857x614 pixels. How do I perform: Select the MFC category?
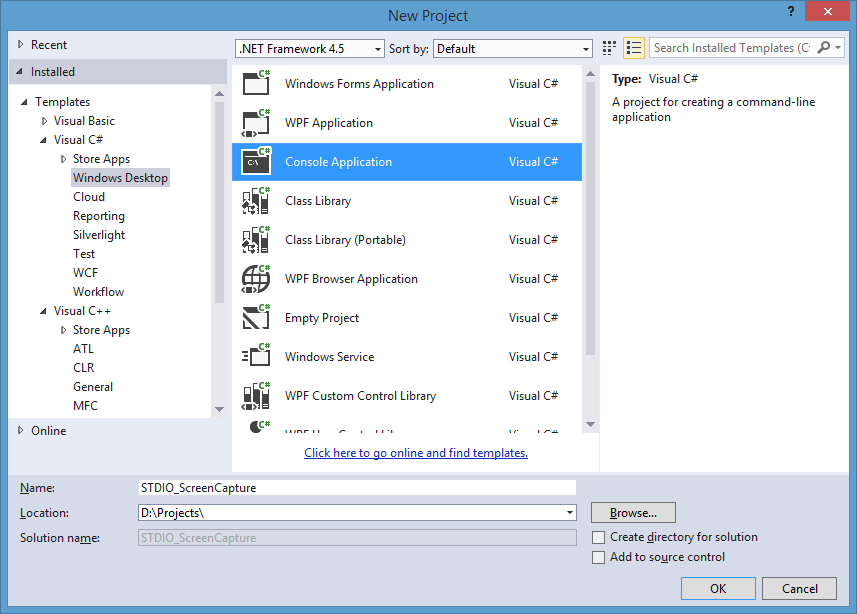point(86,406)
